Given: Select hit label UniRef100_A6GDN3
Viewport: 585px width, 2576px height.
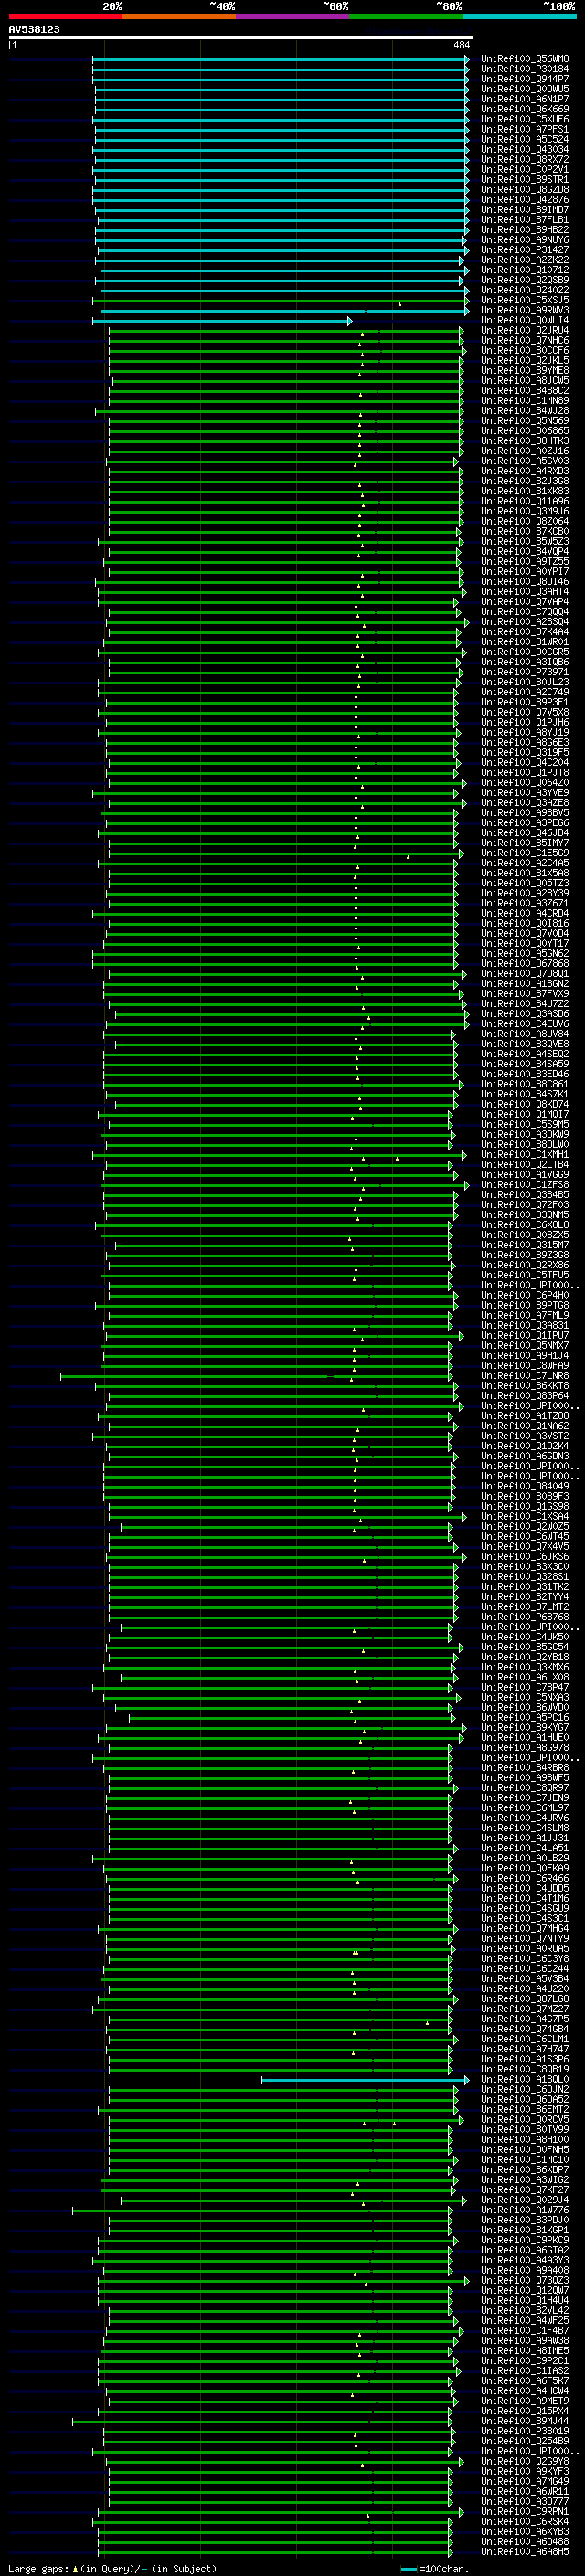Looking at the screenshot, I should (525, 1456).
